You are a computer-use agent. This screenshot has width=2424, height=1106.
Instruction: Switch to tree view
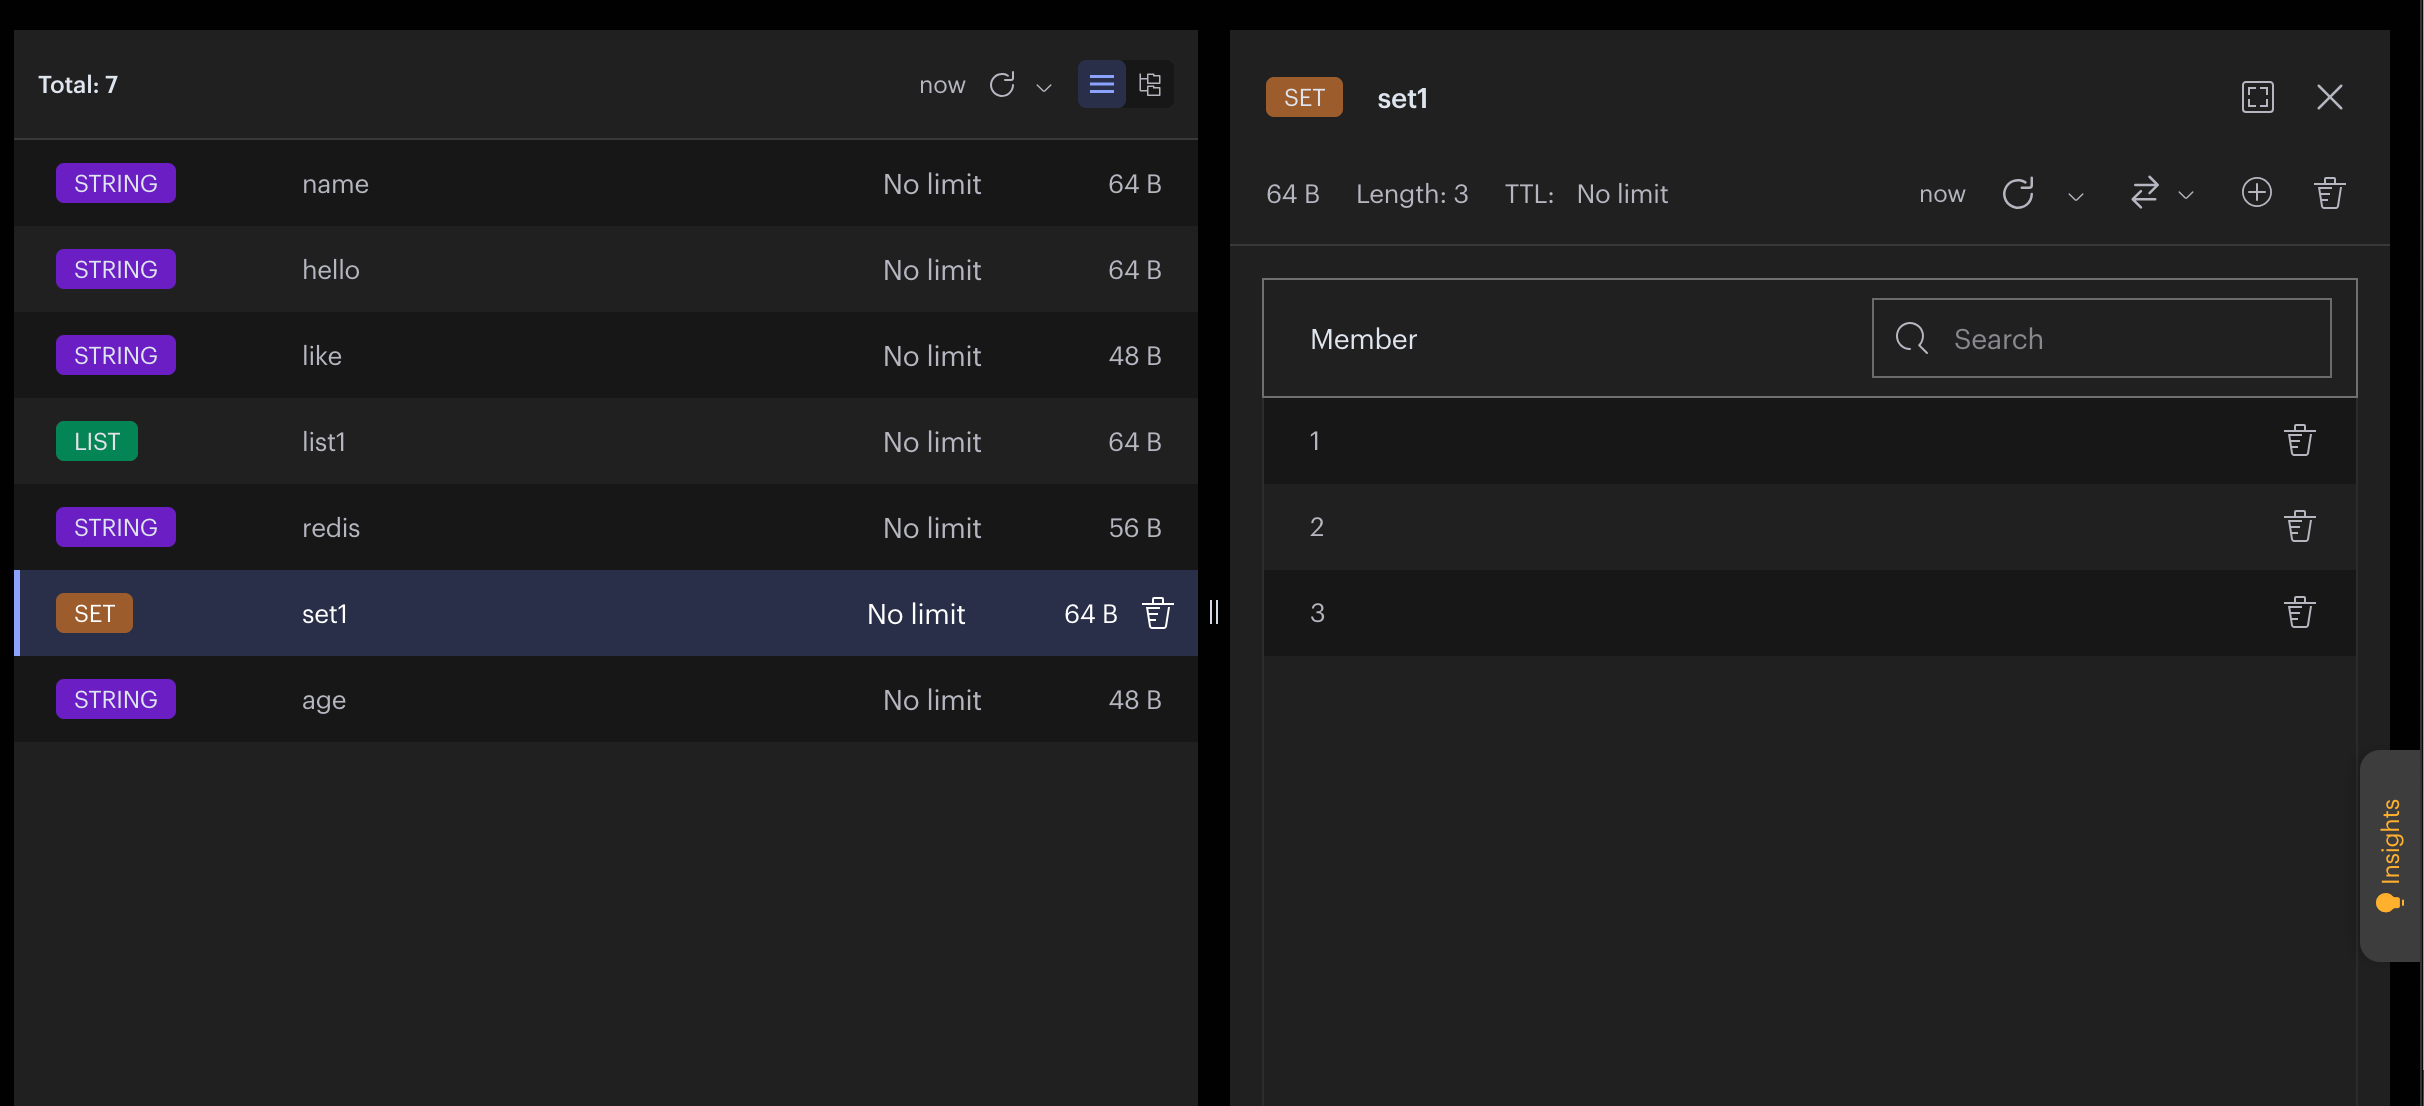click(x=1150, y=84)
